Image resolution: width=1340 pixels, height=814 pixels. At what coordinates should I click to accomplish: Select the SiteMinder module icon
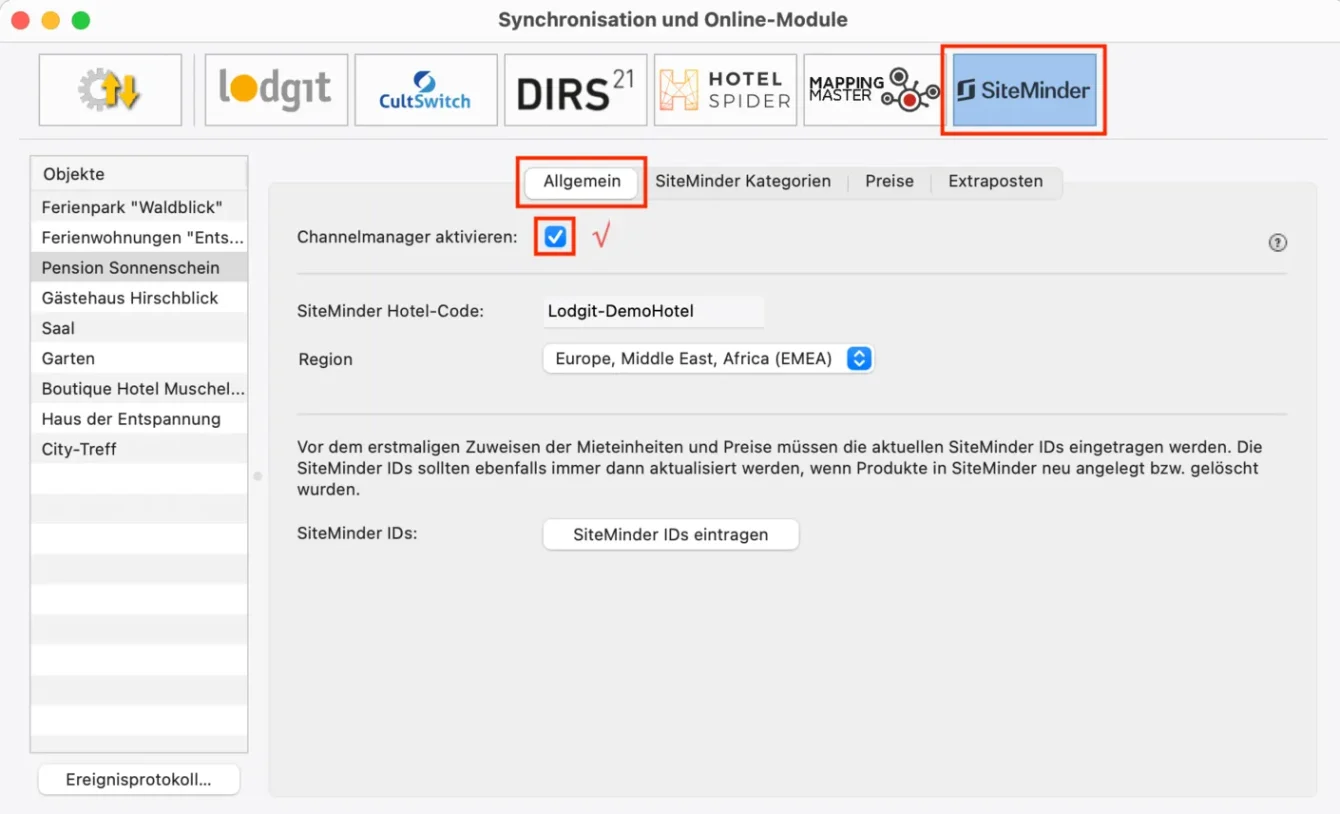tap(1024, 90)
